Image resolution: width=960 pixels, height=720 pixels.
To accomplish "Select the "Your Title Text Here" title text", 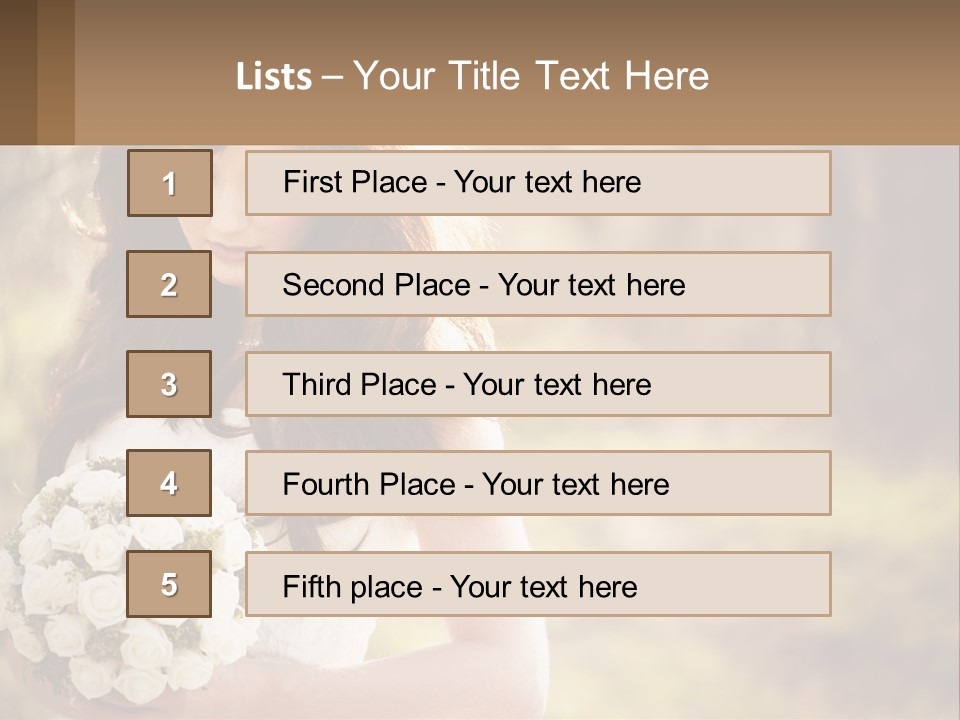I will coord(531,76).
